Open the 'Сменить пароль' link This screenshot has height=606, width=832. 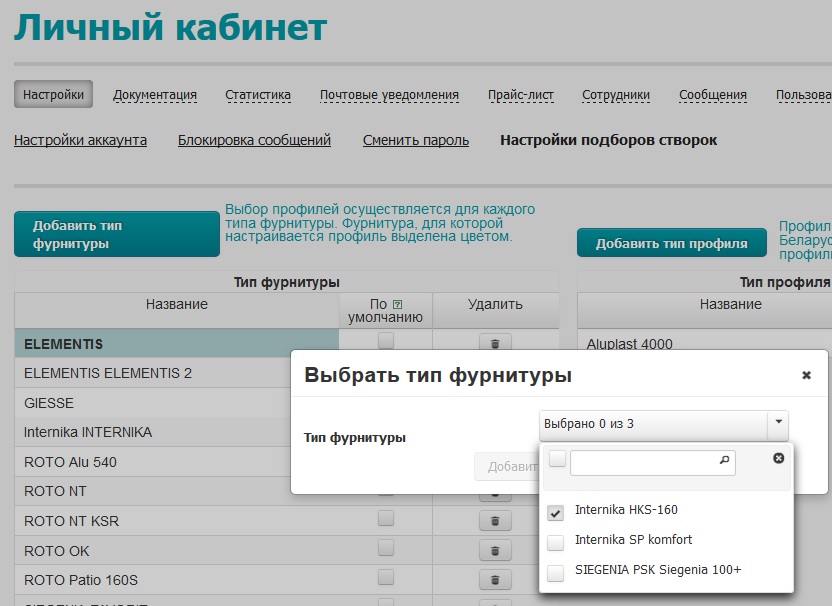pyautogui.click(x=415, y=140)
